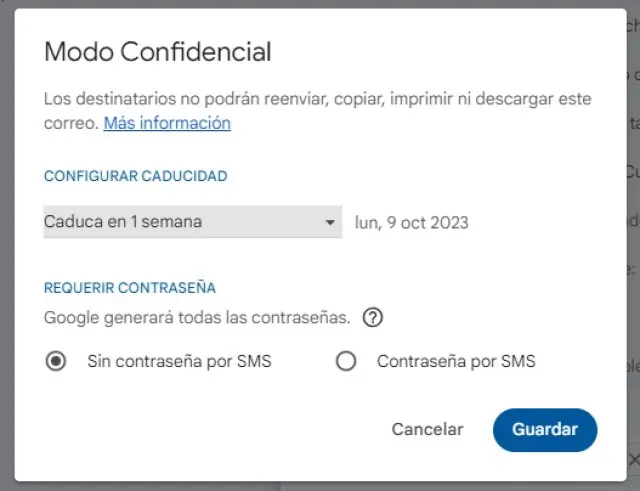The width and height of the screenshot is (640, 491).
Task: Click the dimmed background left of the dialog
Action: [x=6, y=250]
